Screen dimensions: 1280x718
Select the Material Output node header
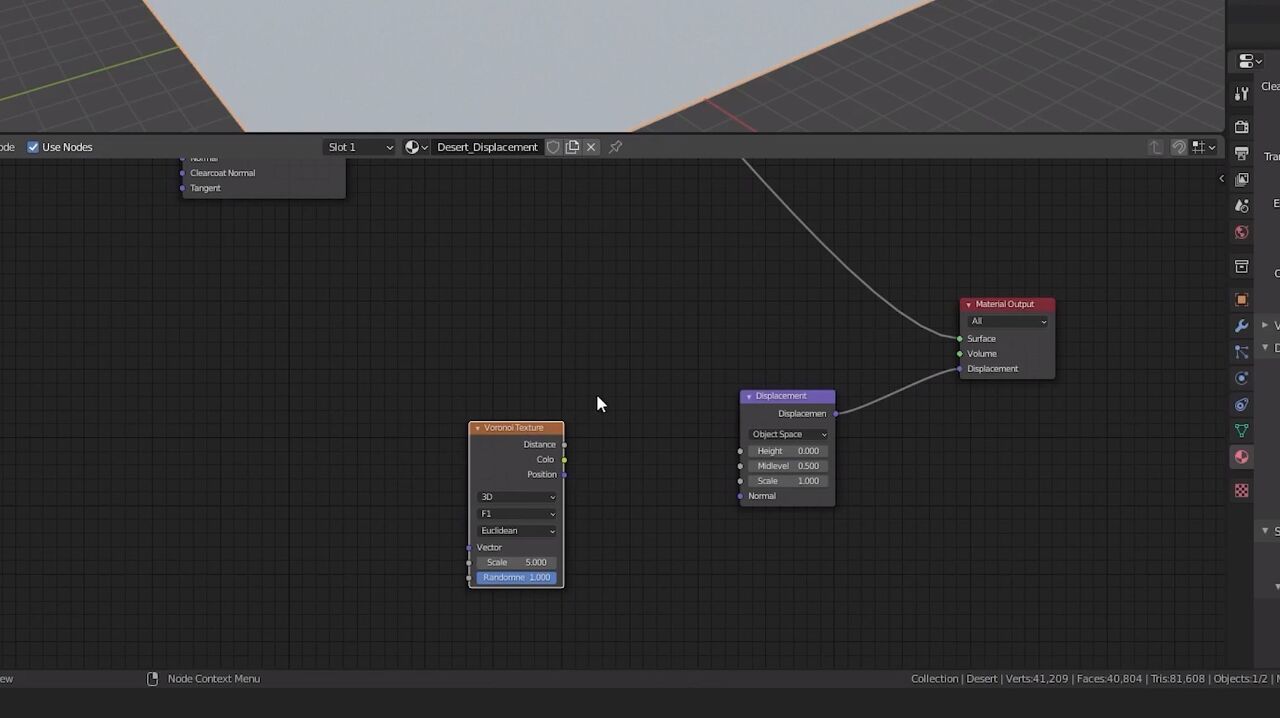tap(1007, 304)
